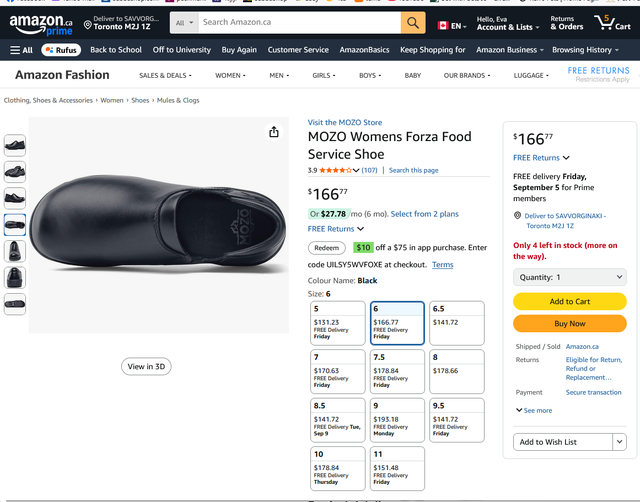This screenshot has width=640, height=502.
Task: Click Buy Now button
Action: pyautogui.click(x=569, y=324)
